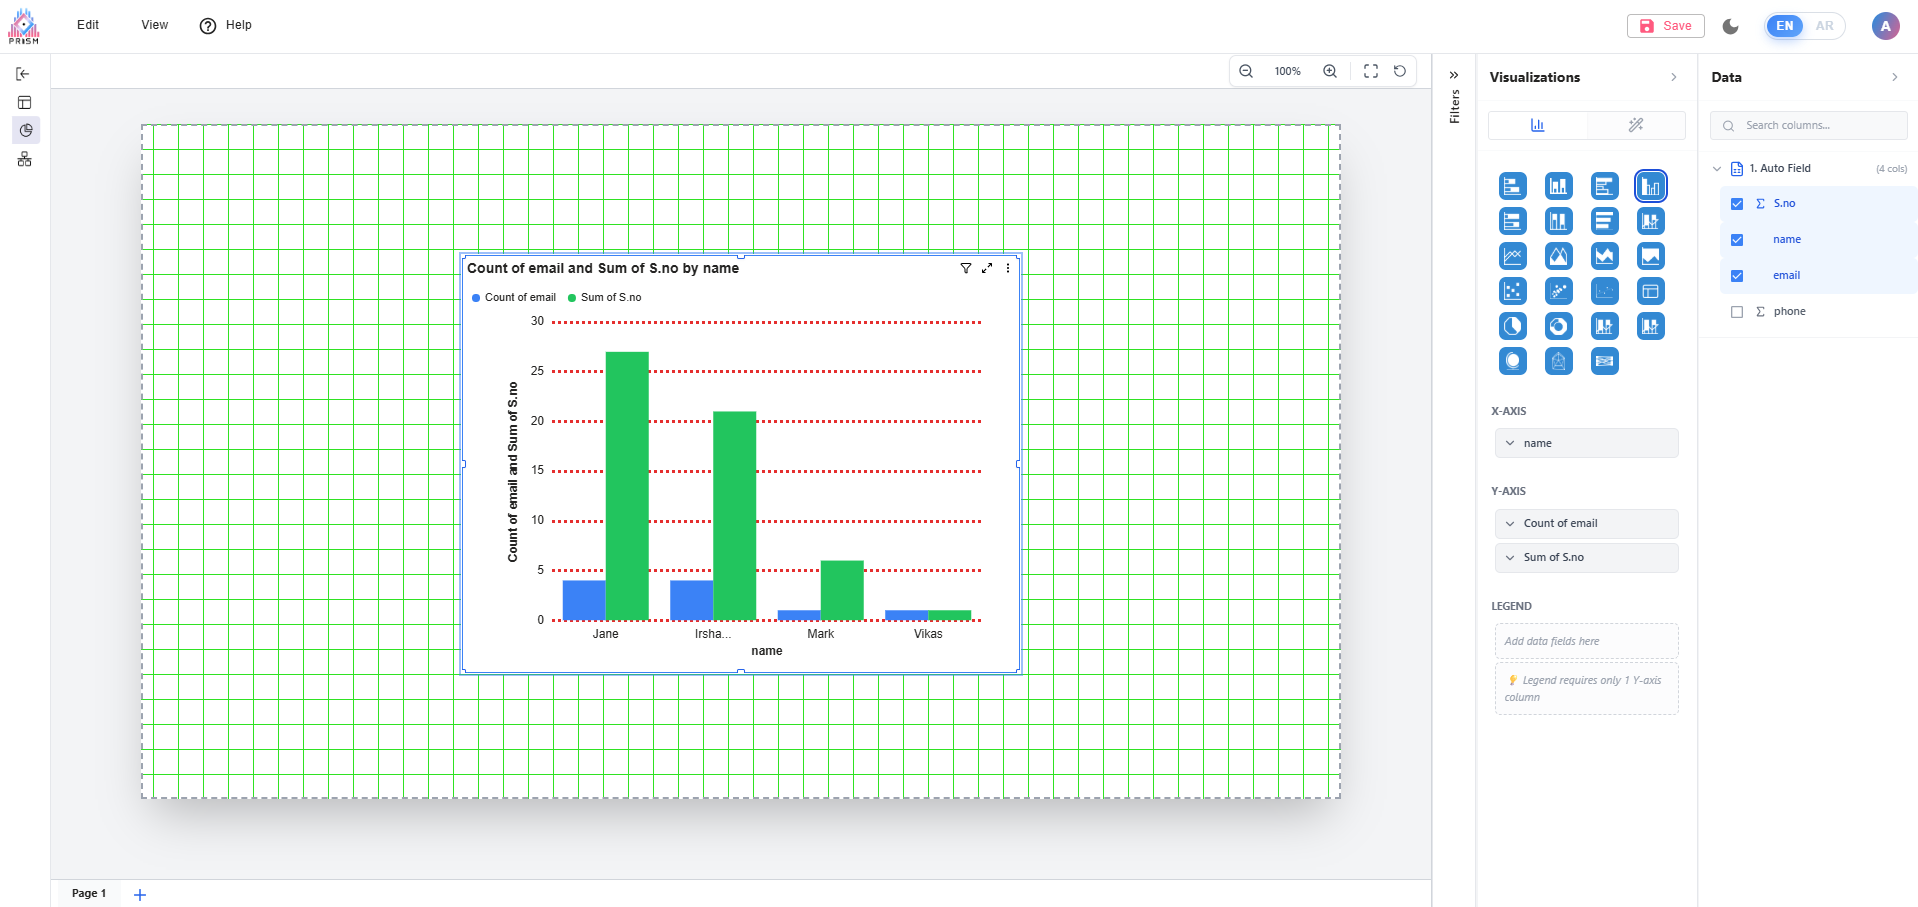Switch language to AR

click(x=1824, y=26)
